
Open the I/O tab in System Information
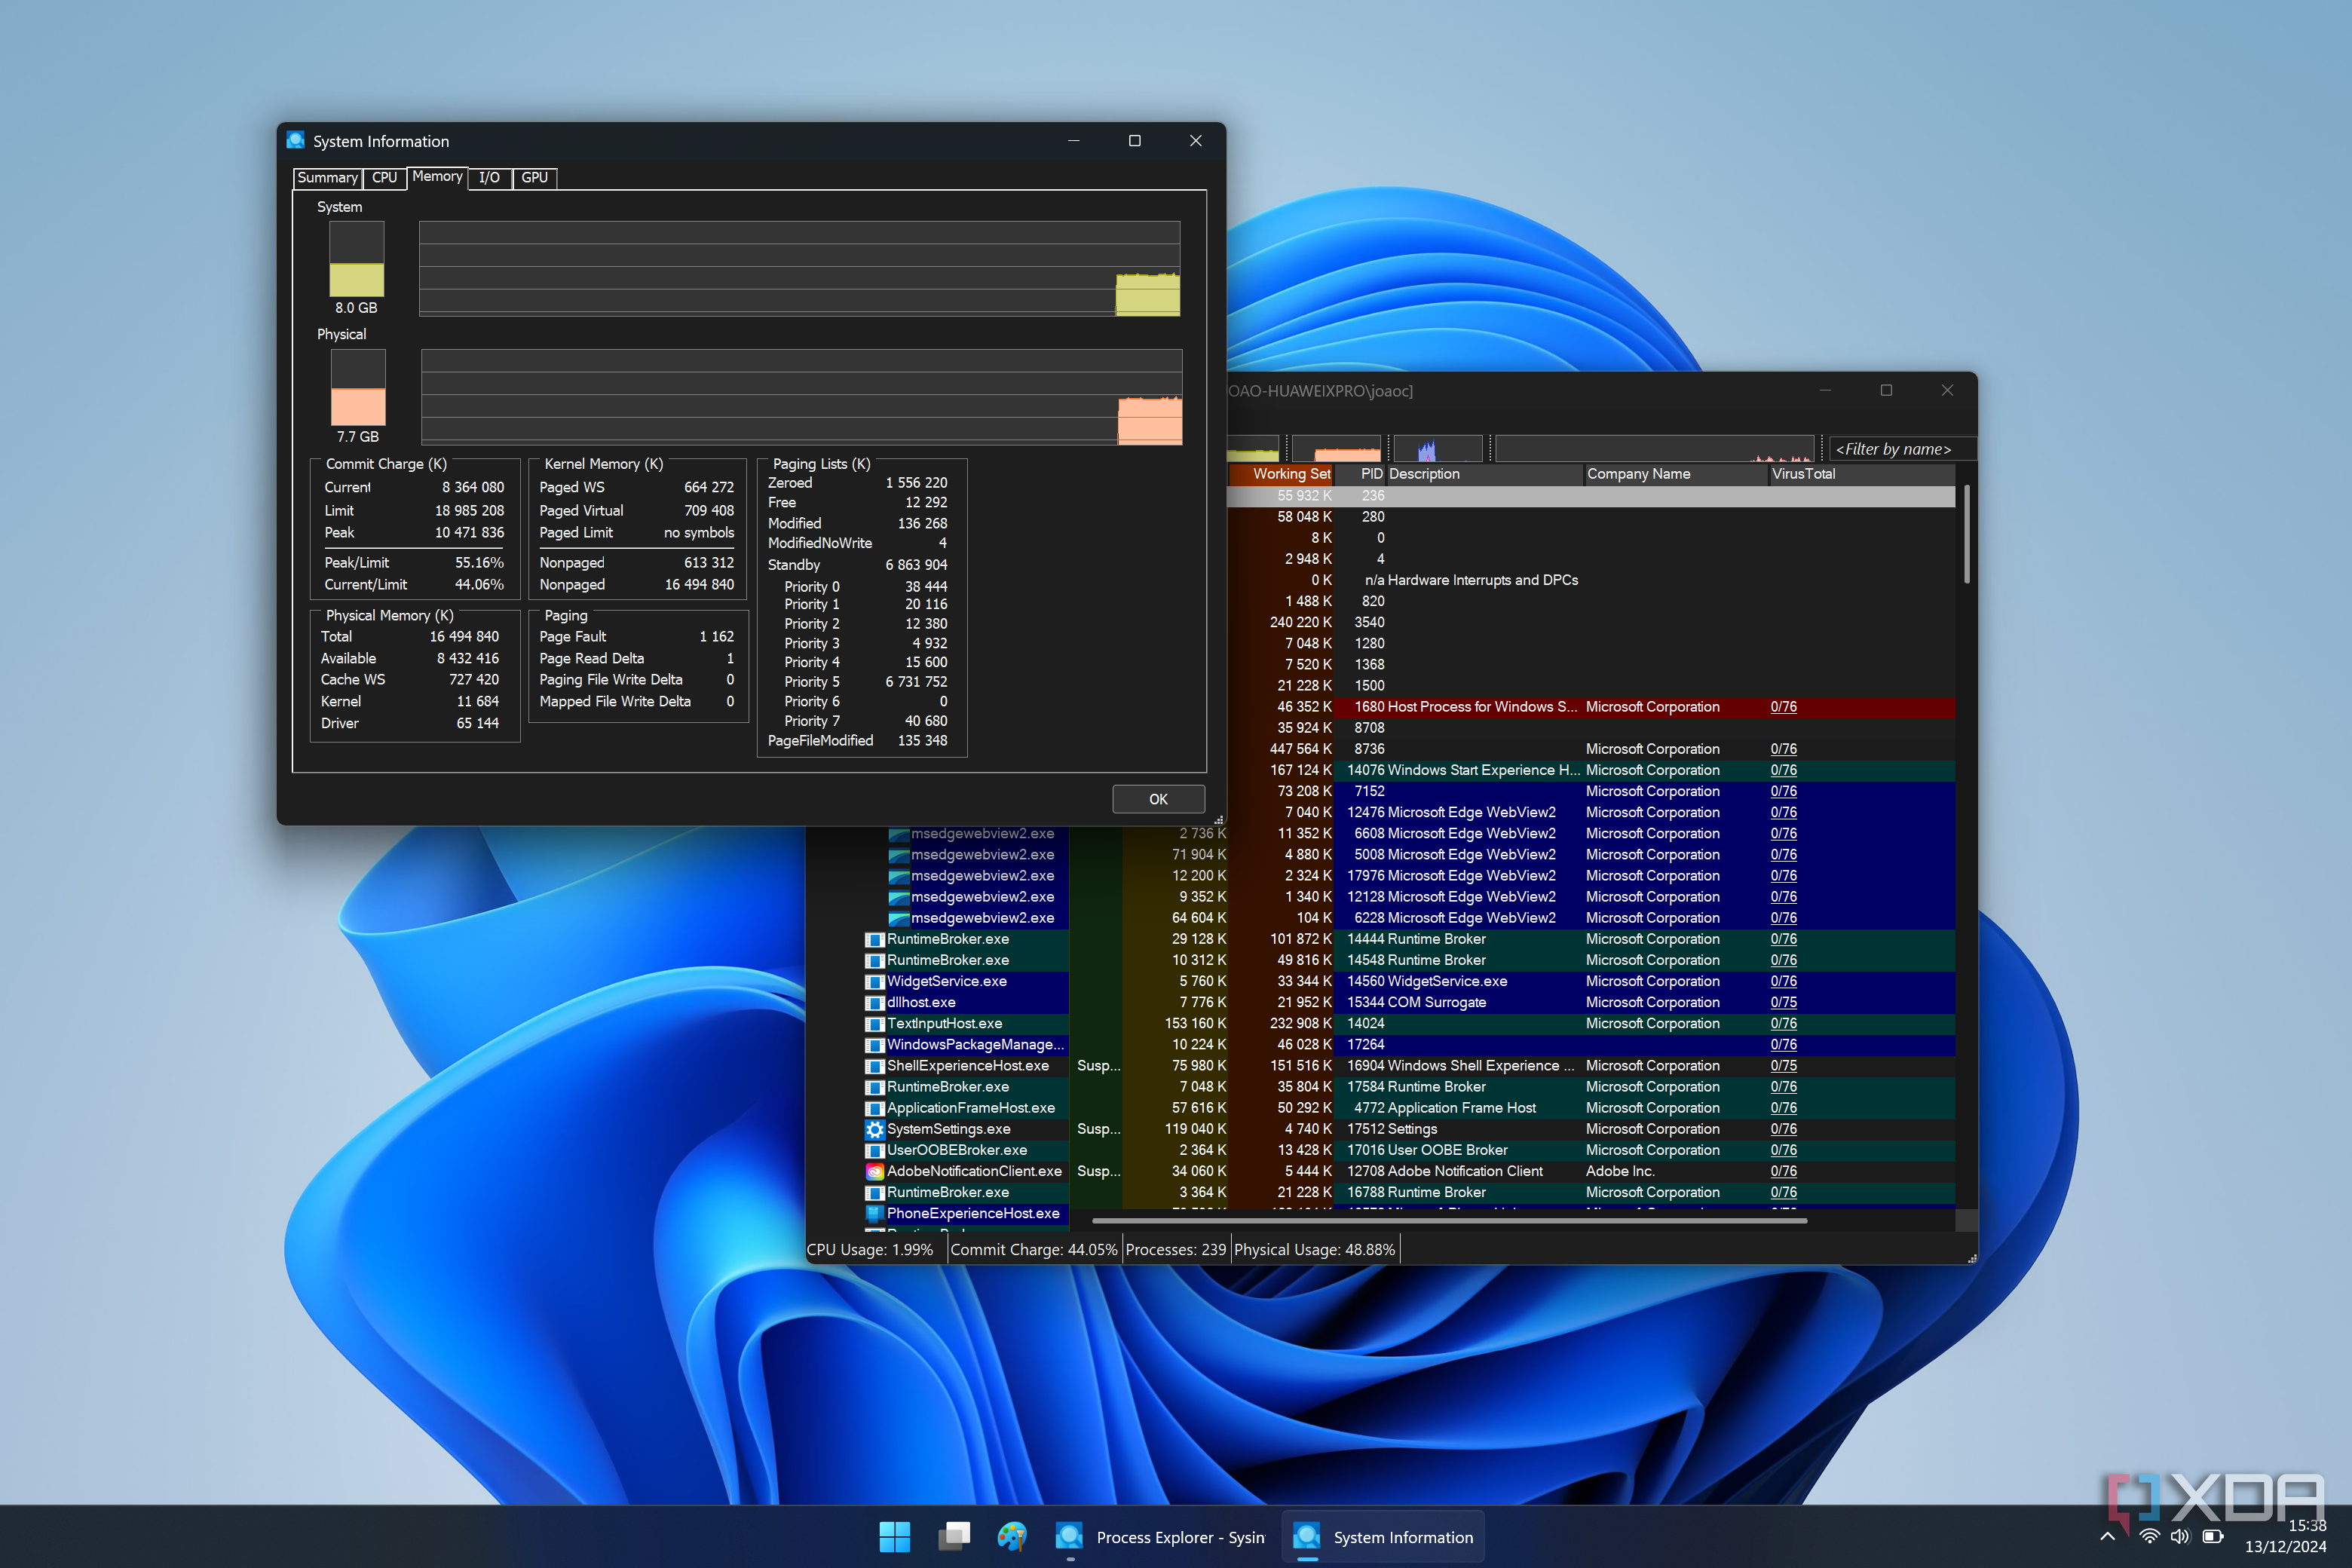tap(489, 178)
